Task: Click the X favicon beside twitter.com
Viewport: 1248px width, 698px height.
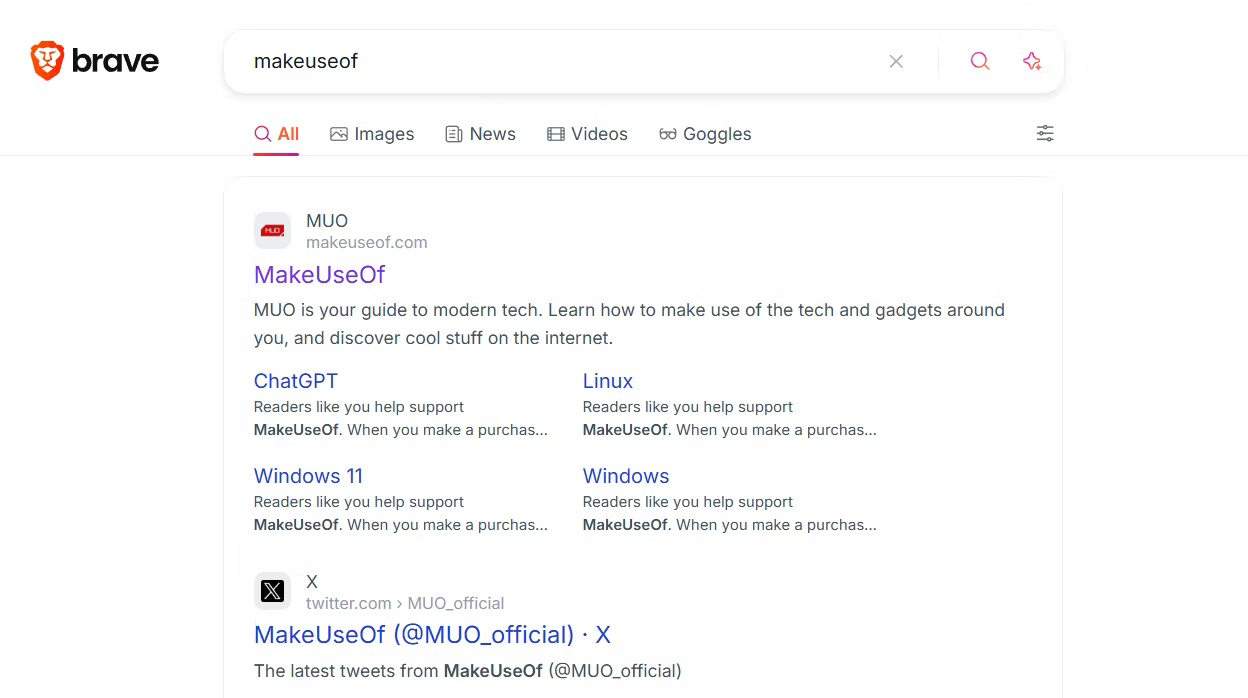Action: (272, 590)
